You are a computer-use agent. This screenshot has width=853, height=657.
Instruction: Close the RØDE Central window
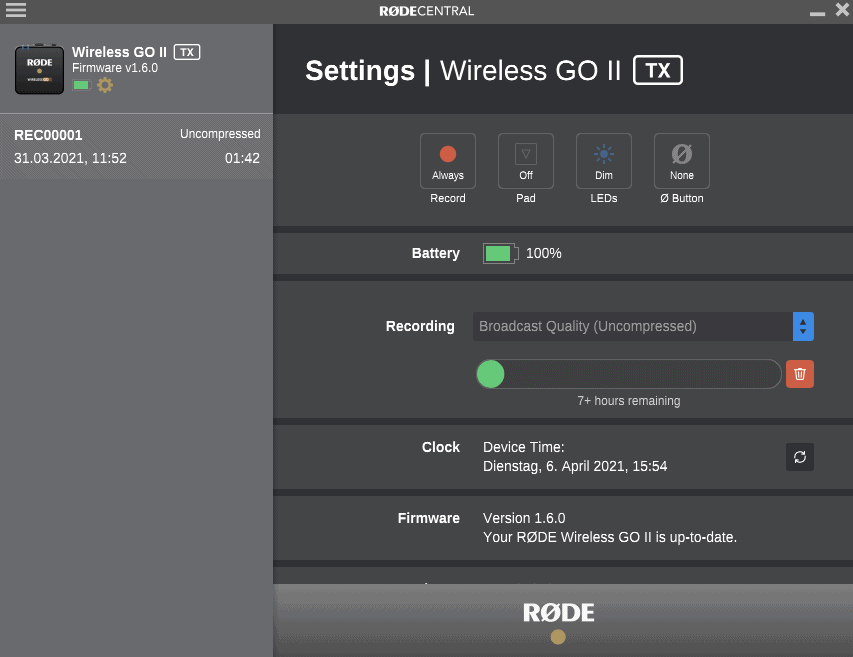point(843,9)
